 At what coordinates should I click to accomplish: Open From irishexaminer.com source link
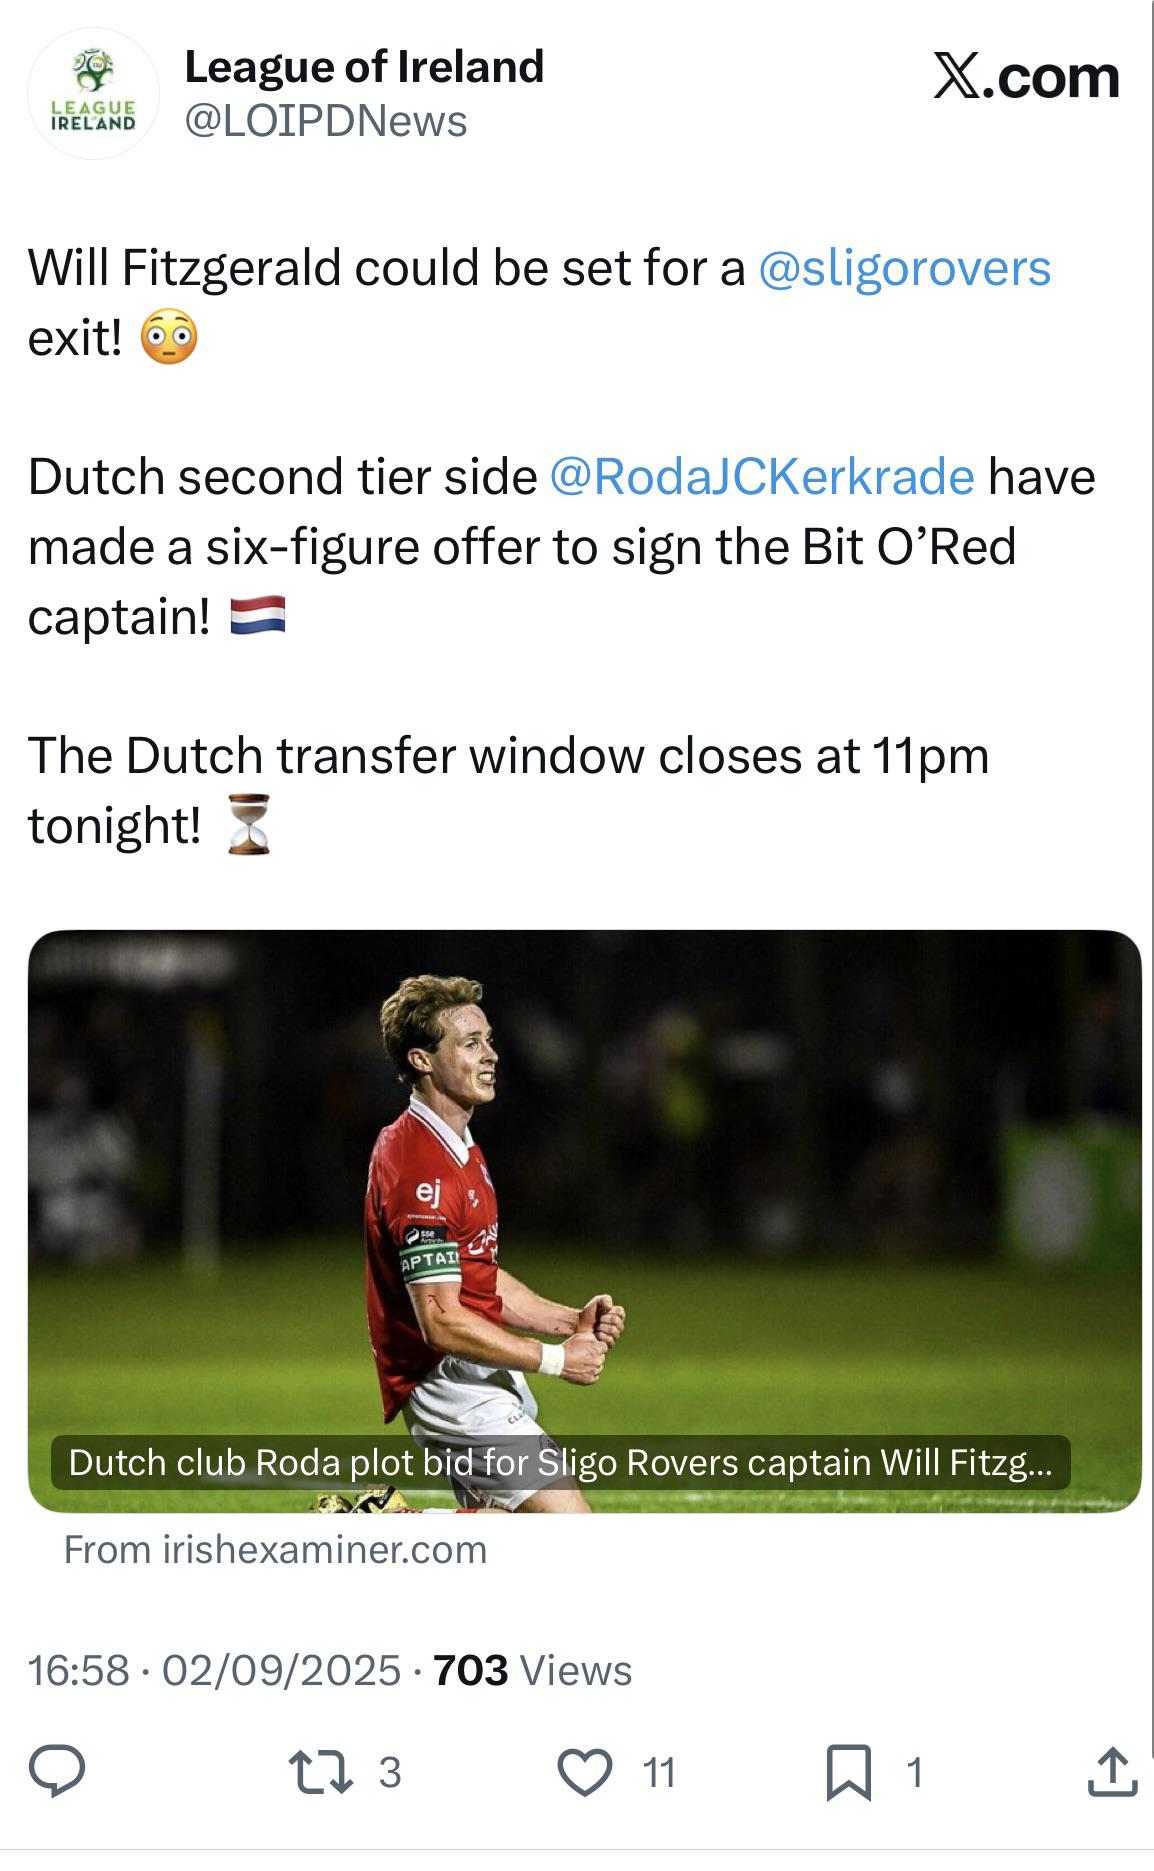point(276,1550)
